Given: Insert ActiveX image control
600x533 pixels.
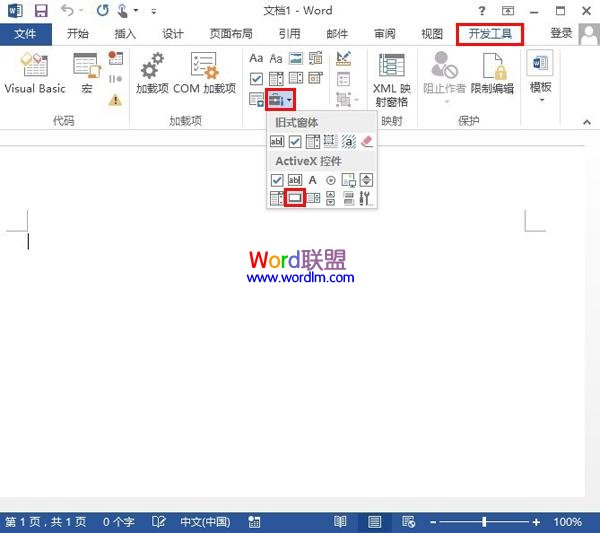Looking at the screenshot, I should click(x=349, y=180).
